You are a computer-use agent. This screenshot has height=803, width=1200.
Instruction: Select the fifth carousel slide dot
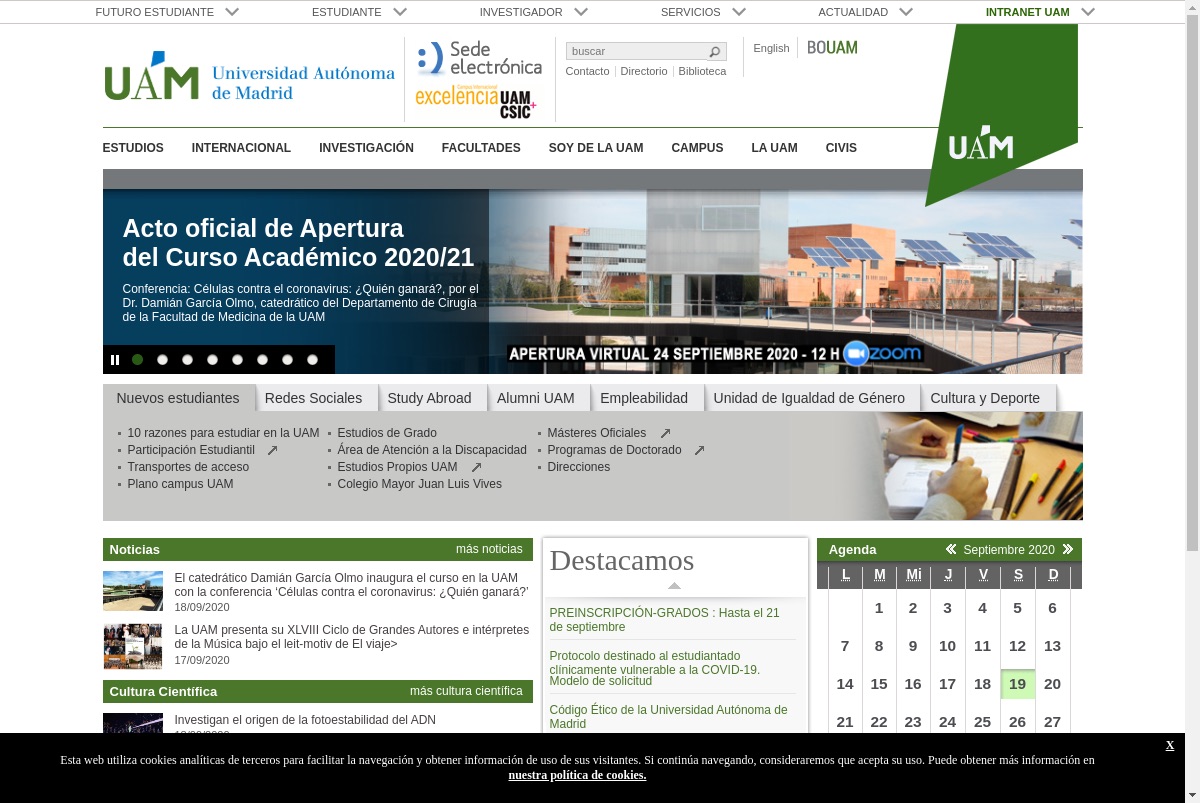pos(237,360)
